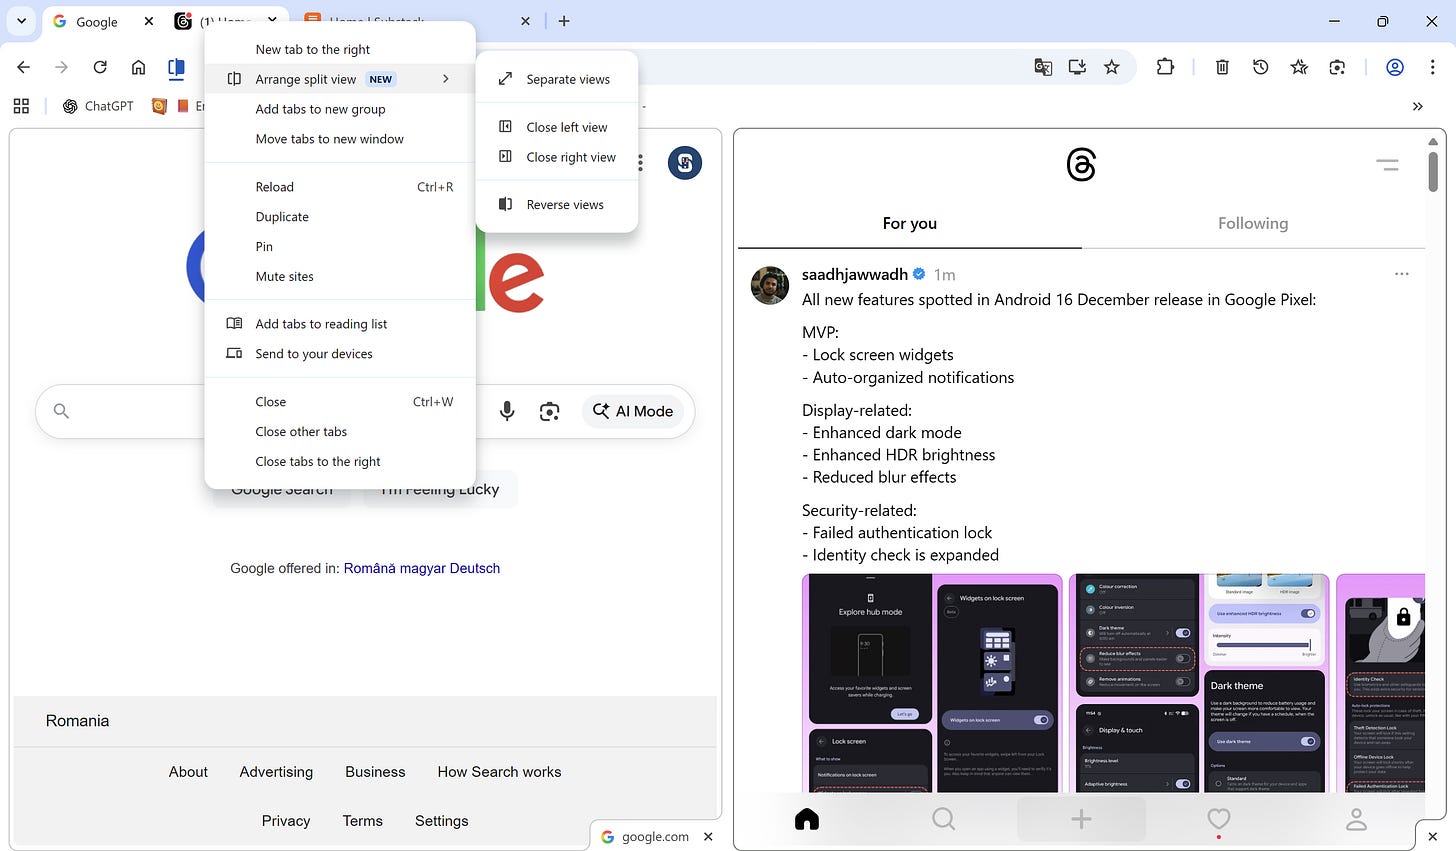This screenshot has width=1456, height=851.
Task: Open the Threads hamburger menu
Action: click(1387, 165)
